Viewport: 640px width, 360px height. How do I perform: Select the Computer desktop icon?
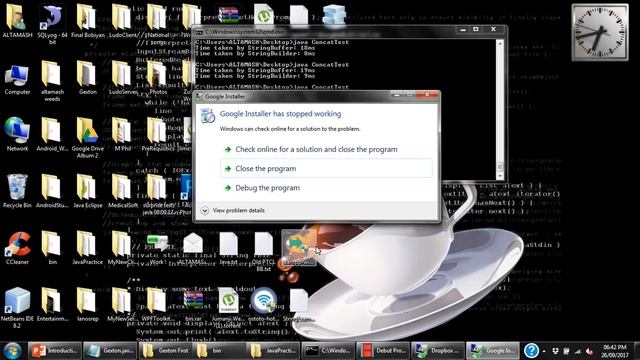(17, 79)
